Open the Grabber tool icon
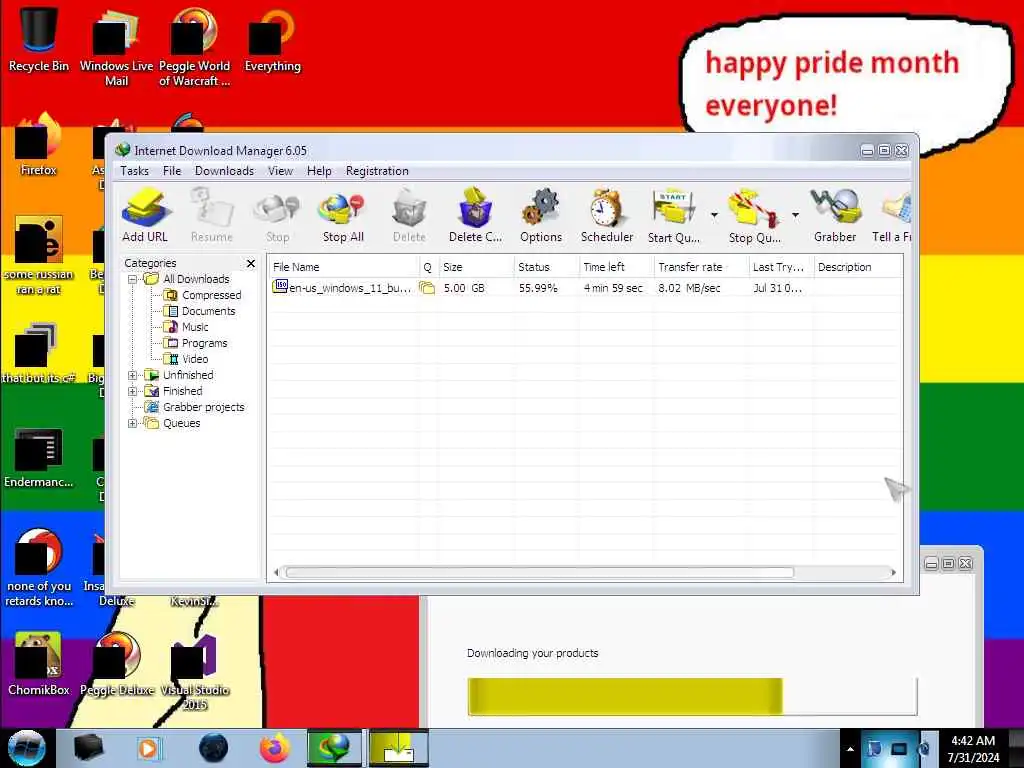 coord(835,216)
